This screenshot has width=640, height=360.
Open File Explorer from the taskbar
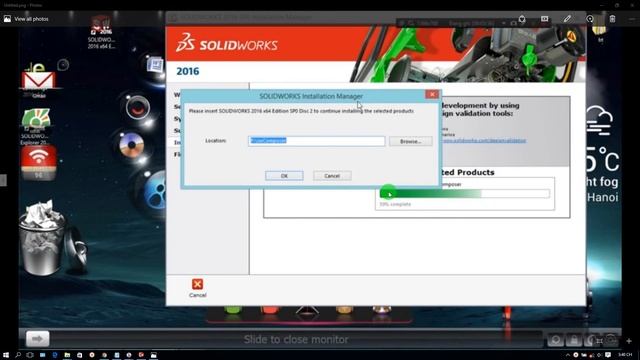[x=67, y=355]
